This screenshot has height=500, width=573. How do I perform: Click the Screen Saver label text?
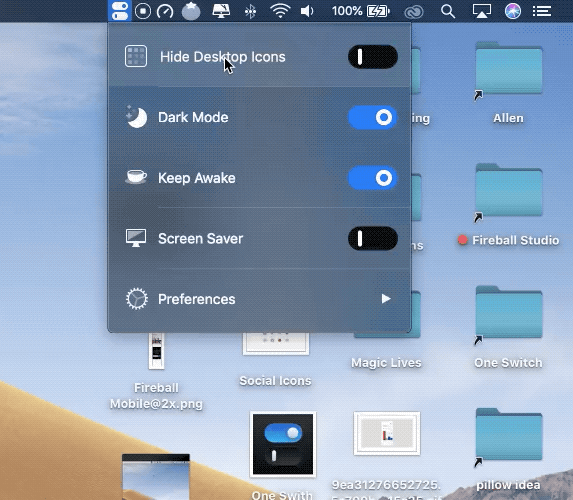click(201, 239)
